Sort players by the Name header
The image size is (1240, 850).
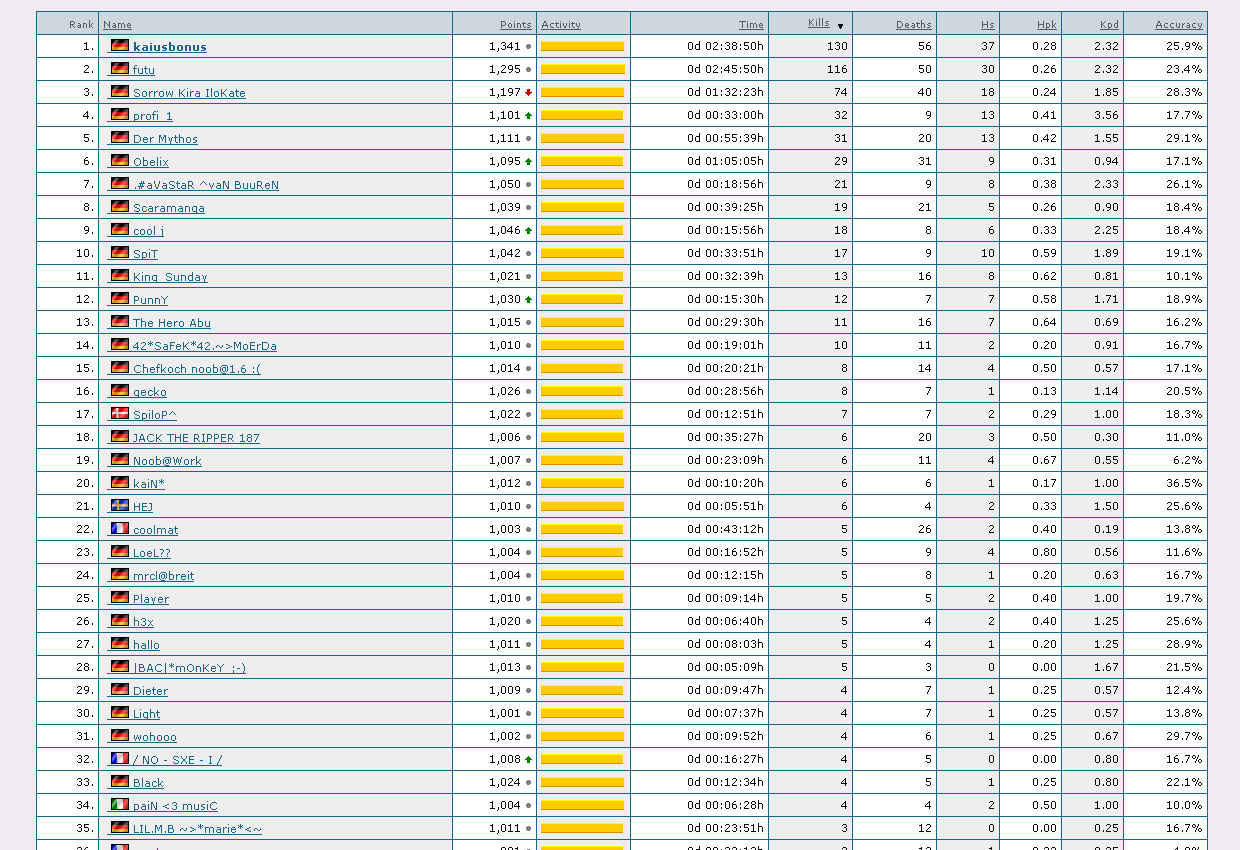point(117,25)
